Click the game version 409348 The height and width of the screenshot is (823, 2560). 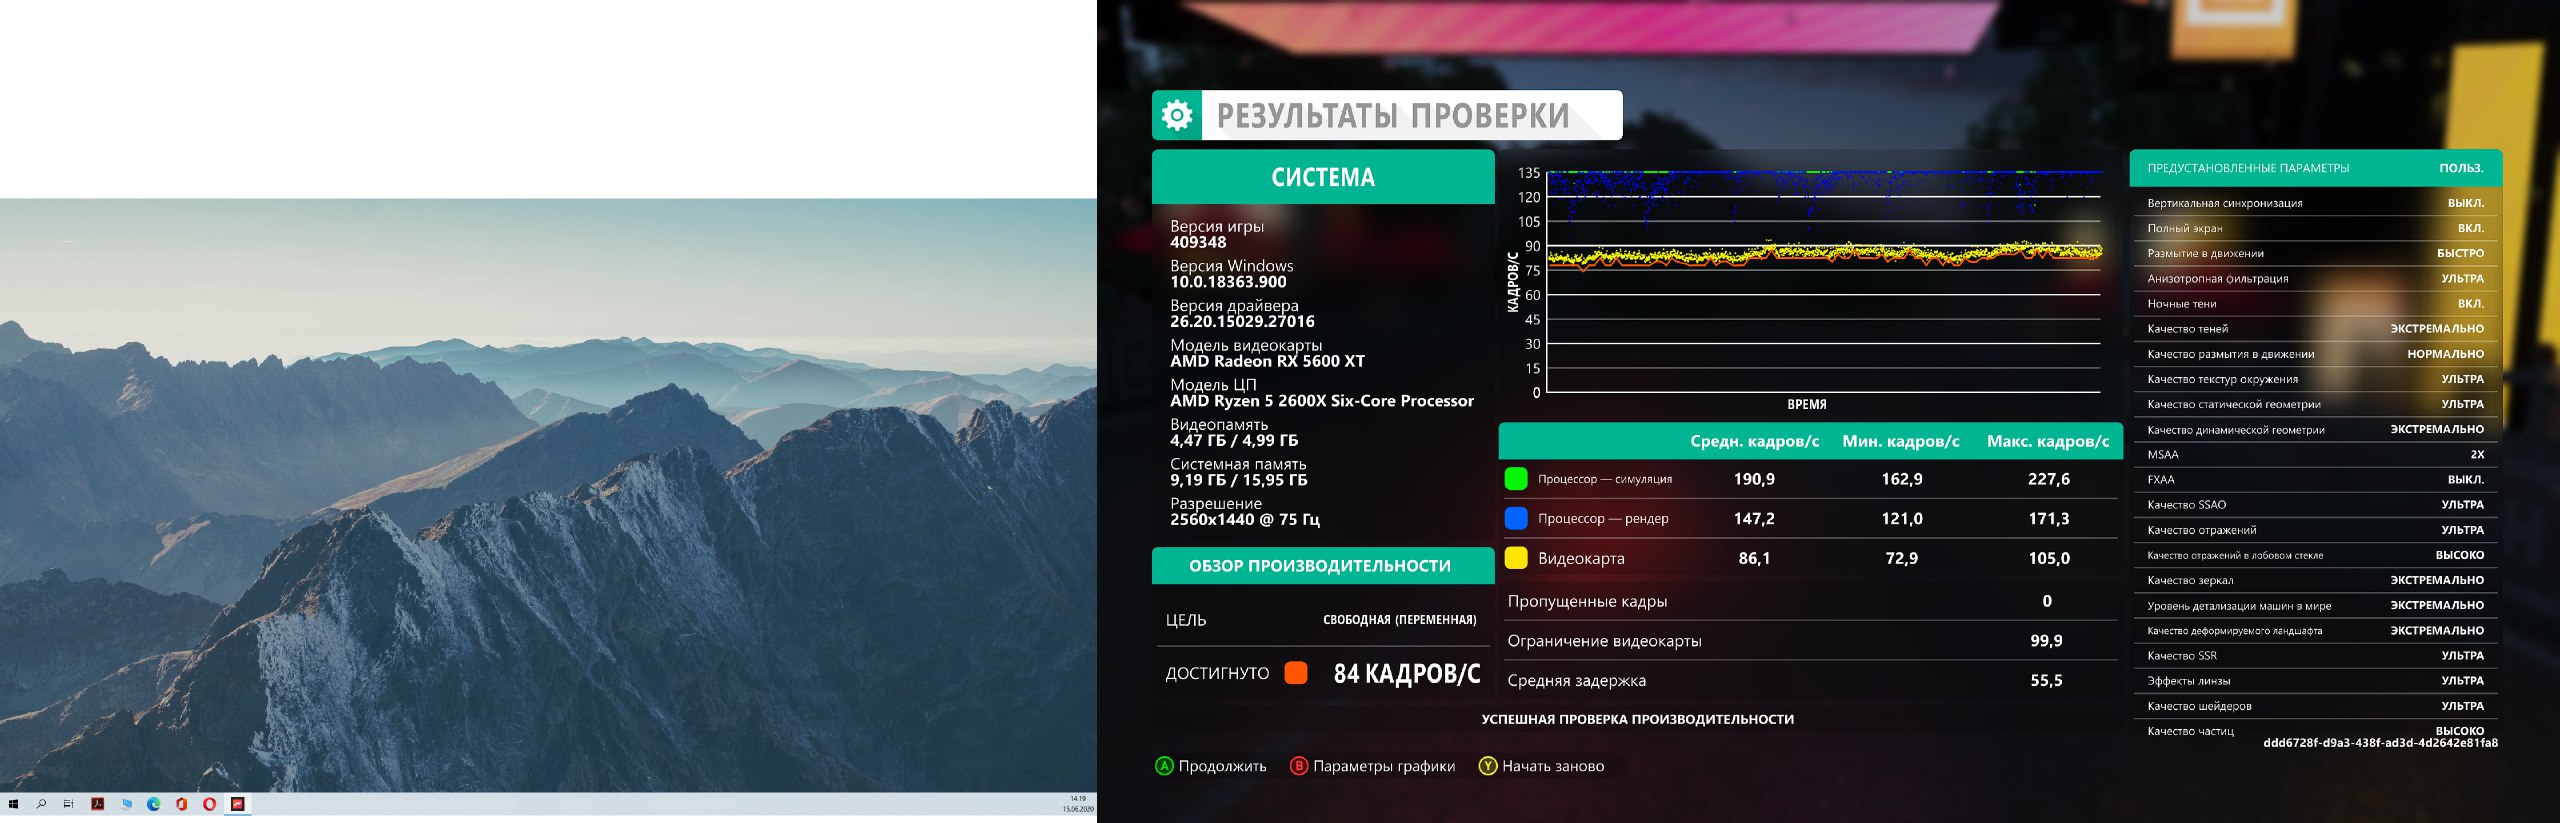tap(1198, 242)
